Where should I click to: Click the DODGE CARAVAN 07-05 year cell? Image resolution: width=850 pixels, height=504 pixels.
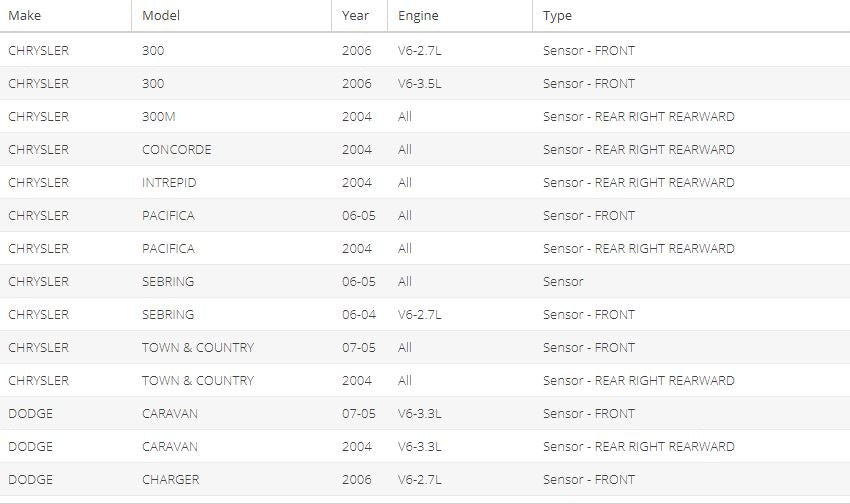[x=358, y=414]
